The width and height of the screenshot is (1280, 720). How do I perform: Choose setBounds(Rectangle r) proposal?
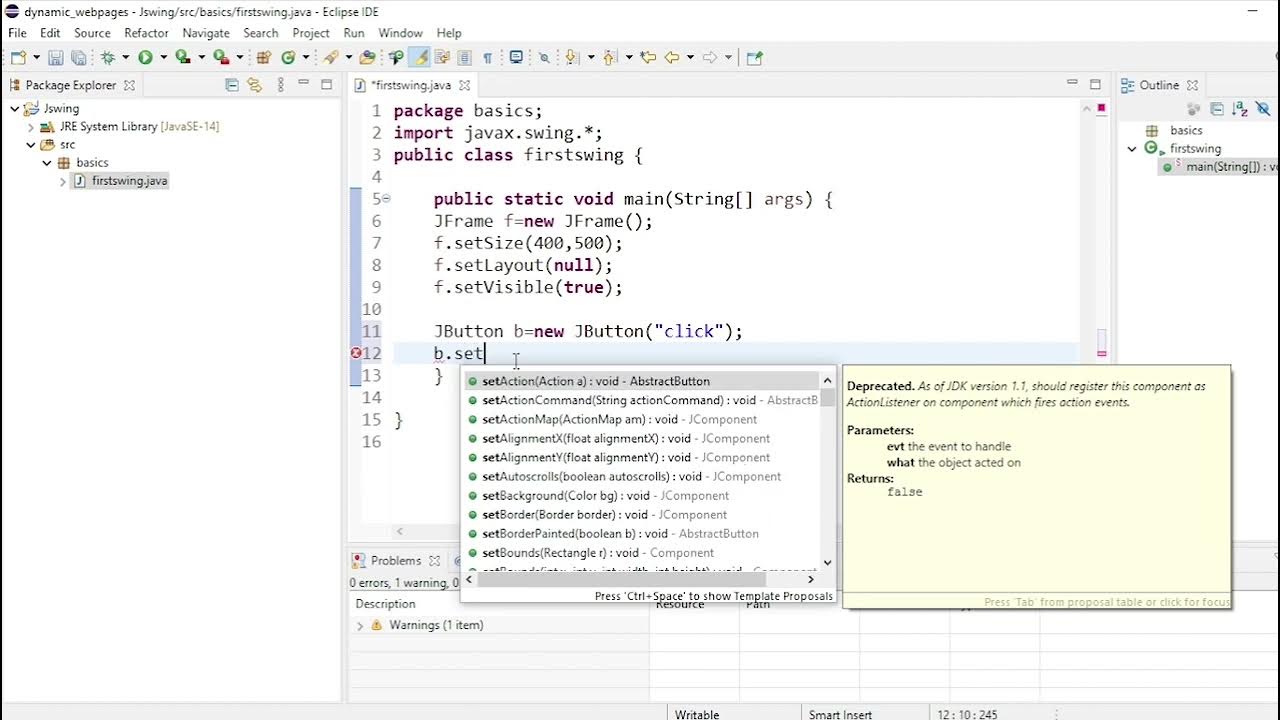640,553
